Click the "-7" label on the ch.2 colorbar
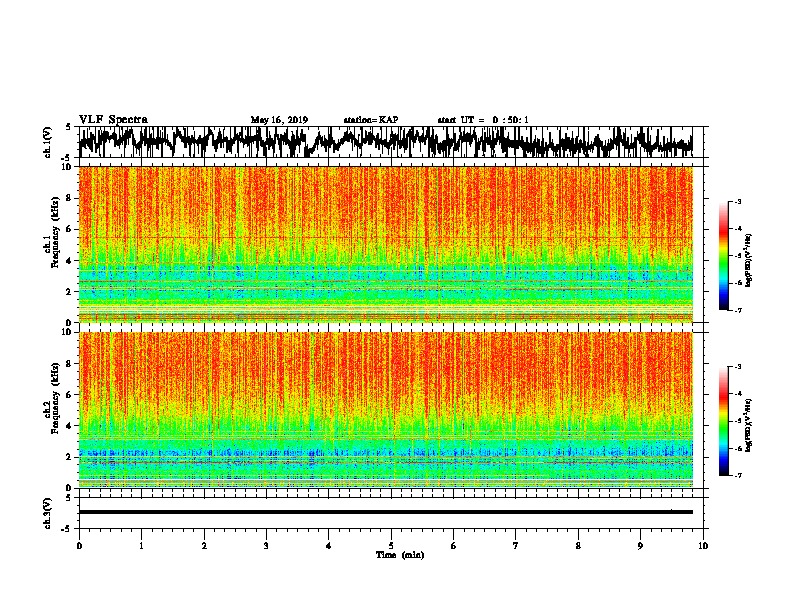This screenshot has width=792, height=612. (737, 476)
